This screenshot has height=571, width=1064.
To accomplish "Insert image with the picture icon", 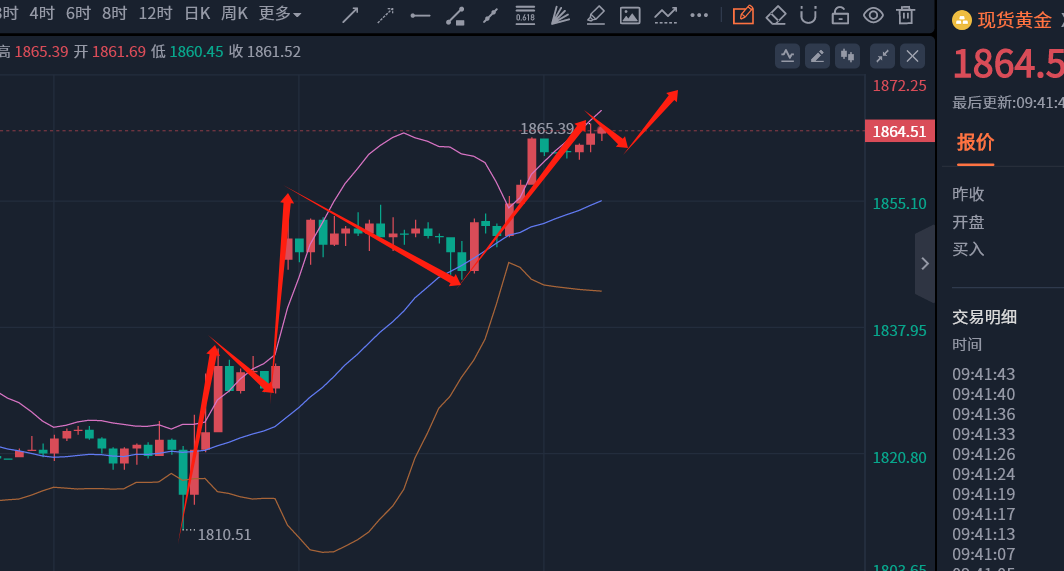I will [x=630, y=15].
